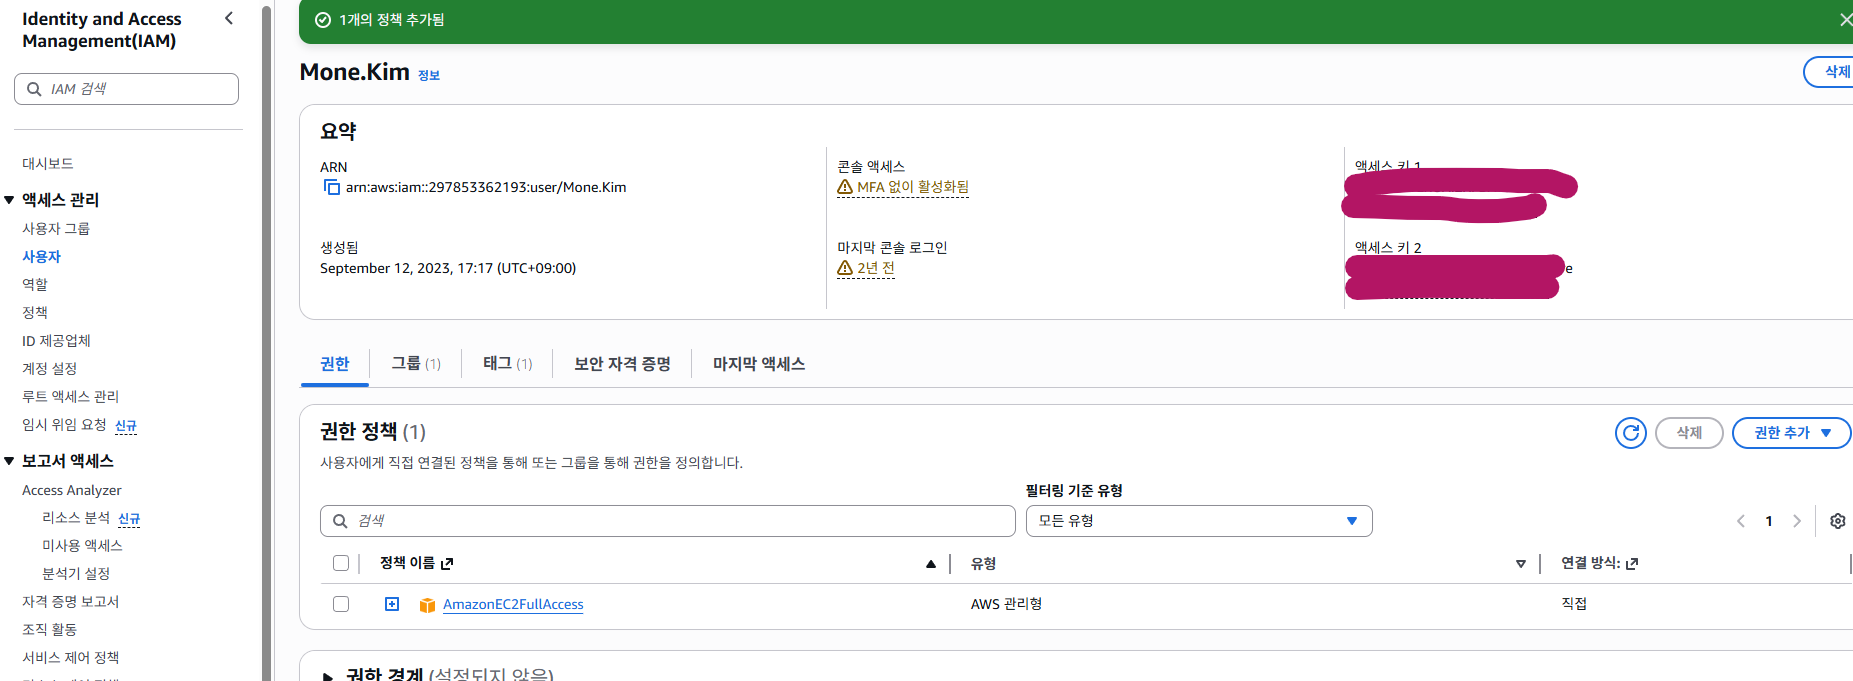Screen dimensions: 1853x681
Task: Switch to the security credentials tab
Action: pos(621,364)
